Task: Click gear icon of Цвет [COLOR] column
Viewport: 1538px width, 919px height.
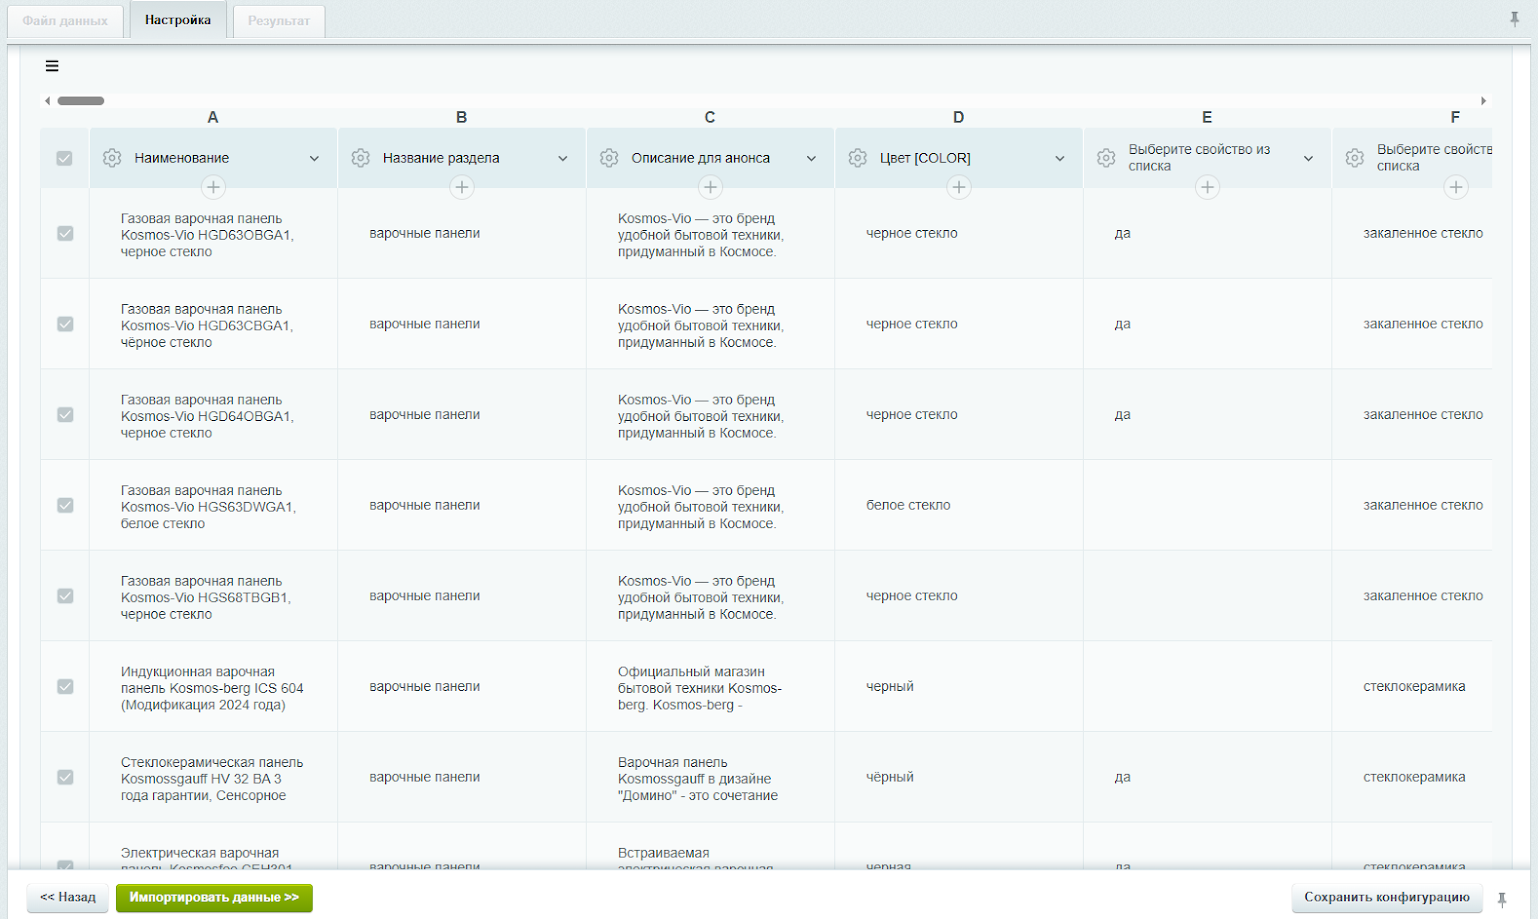Action: tap(858, 158)
